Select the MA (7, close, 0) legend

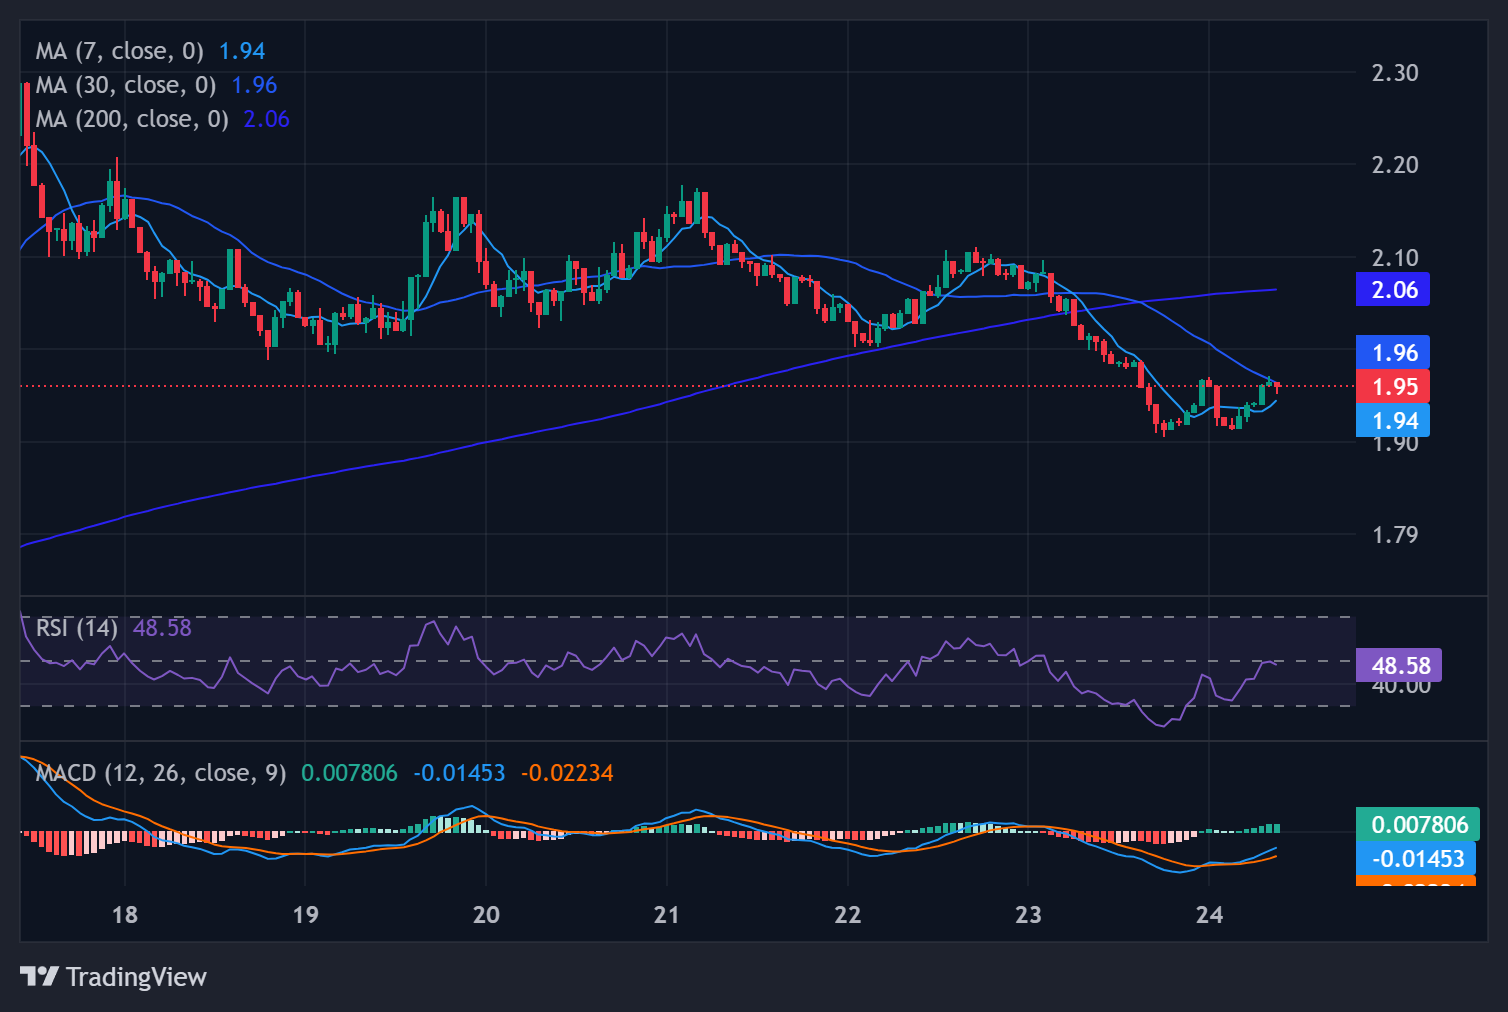119,51
